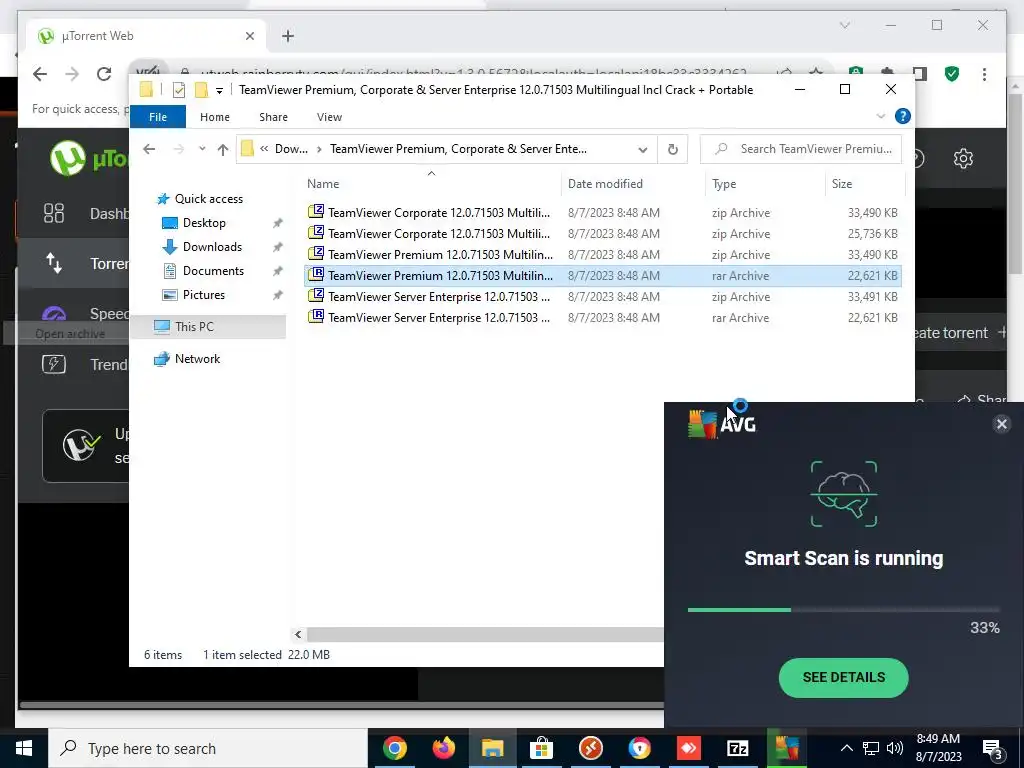Open AVG from the taskbar

(786, 748)
